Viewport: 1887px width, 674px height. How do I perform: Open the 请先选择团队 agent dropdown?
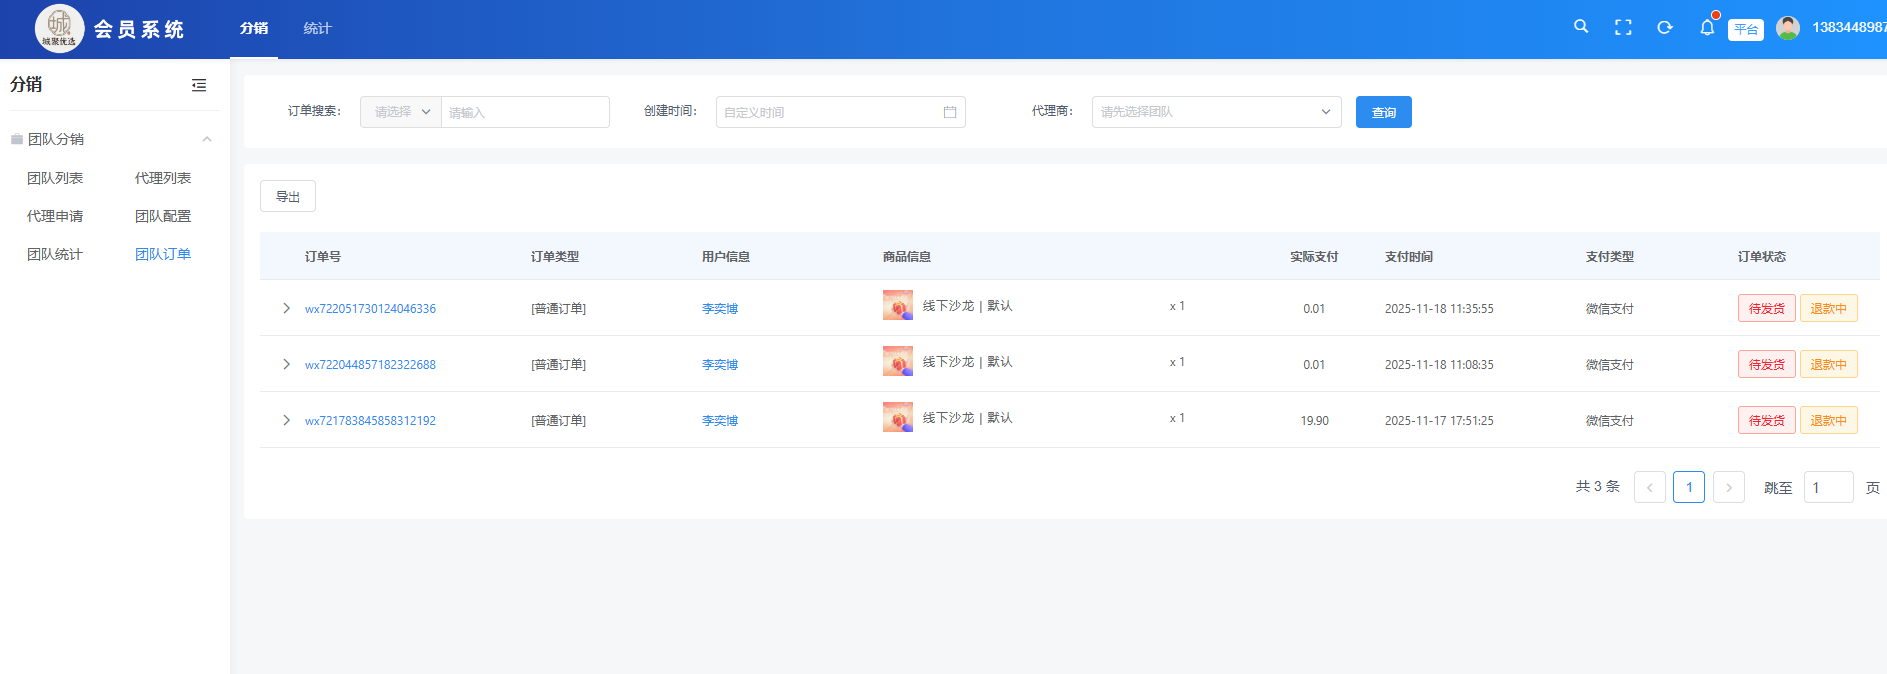click(1216, 112)
